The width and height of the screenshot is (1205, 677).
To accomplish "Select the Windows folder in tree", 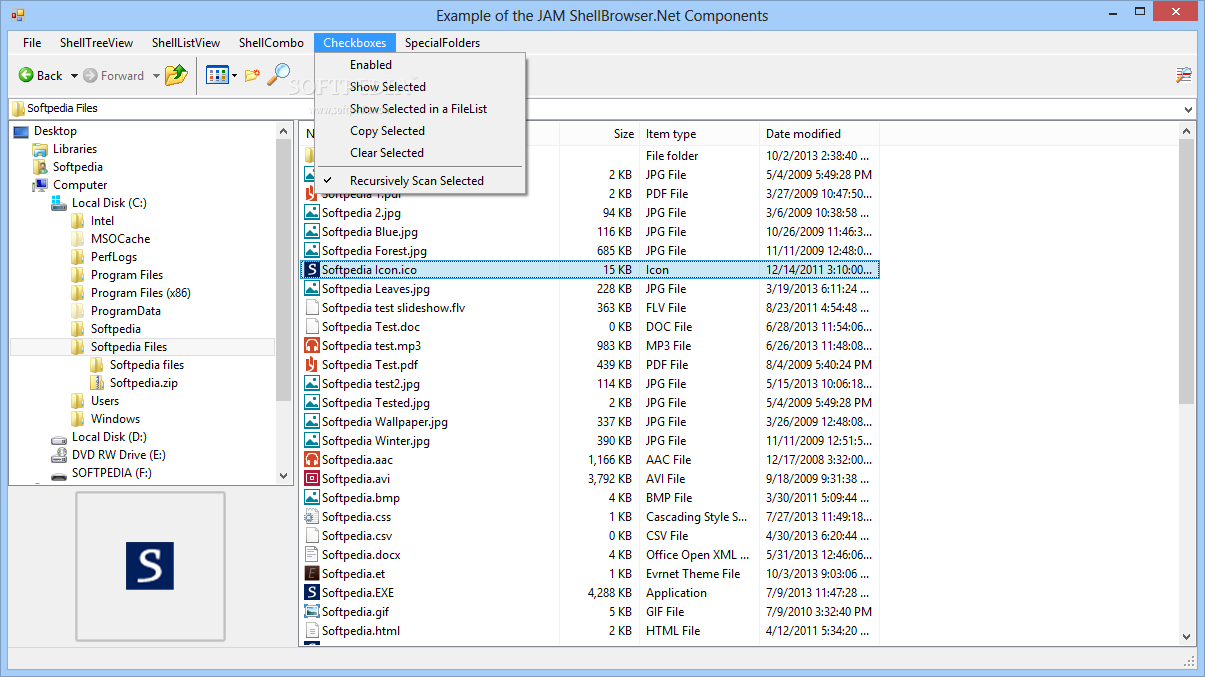I will click(115, 419).
